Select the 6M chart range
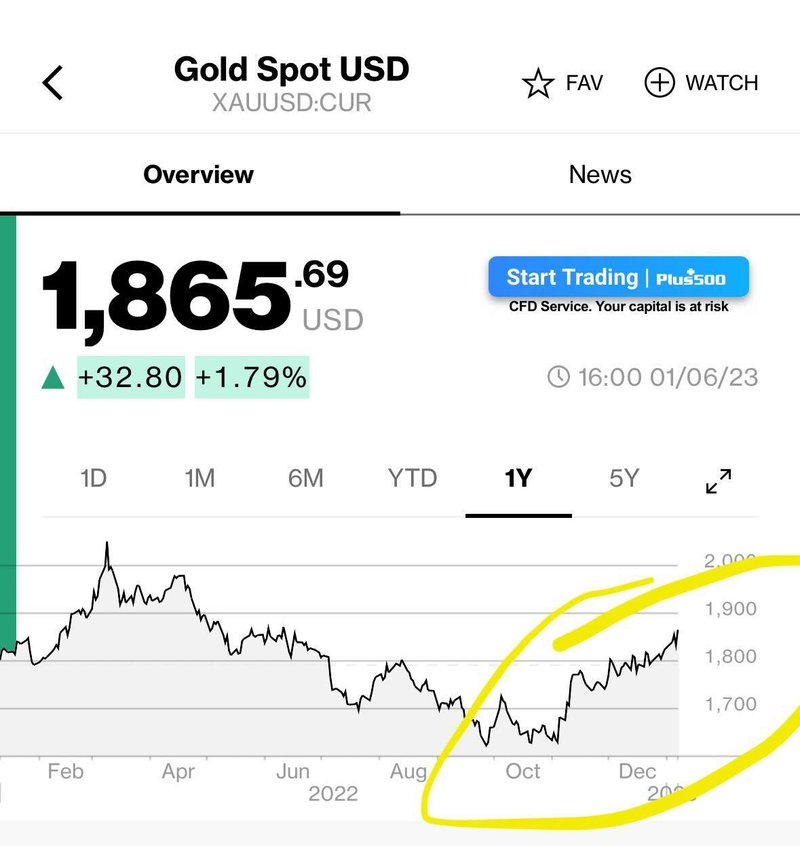 (305, 478)
